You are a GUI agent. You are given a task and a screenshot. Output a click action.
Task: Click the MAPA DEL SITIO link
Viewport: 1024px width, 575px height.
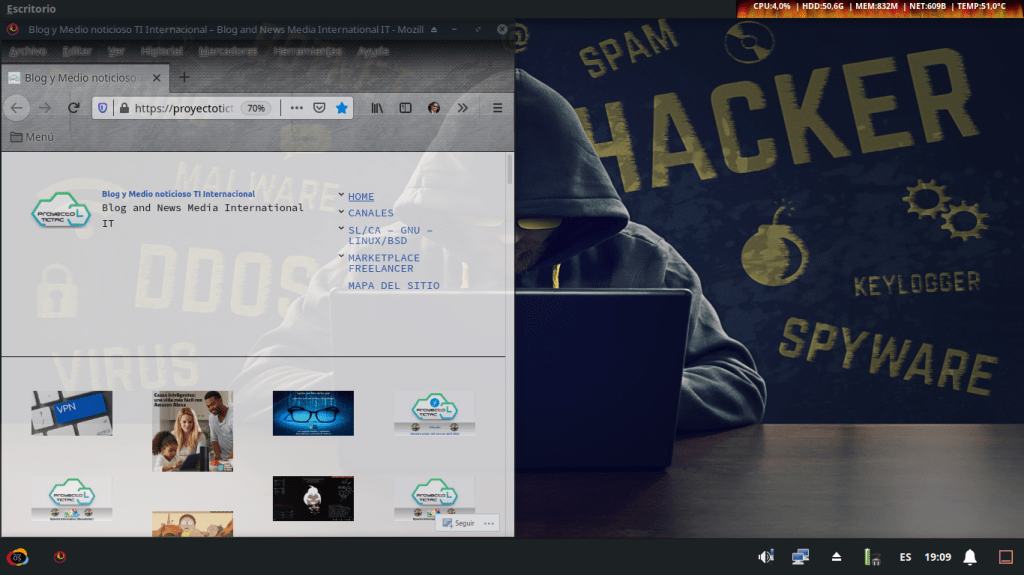[393, 285]
